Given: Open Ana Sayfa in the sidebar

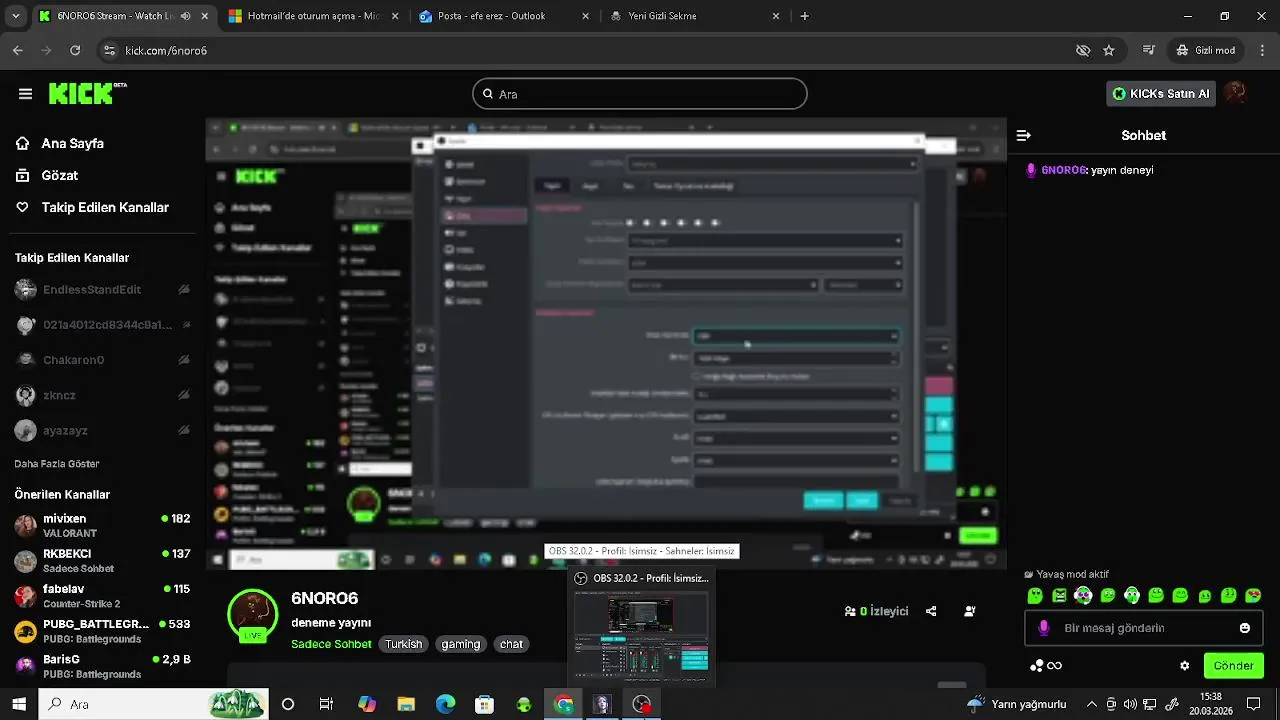Looking at the screenshot, I should click(x=60, y=143).
